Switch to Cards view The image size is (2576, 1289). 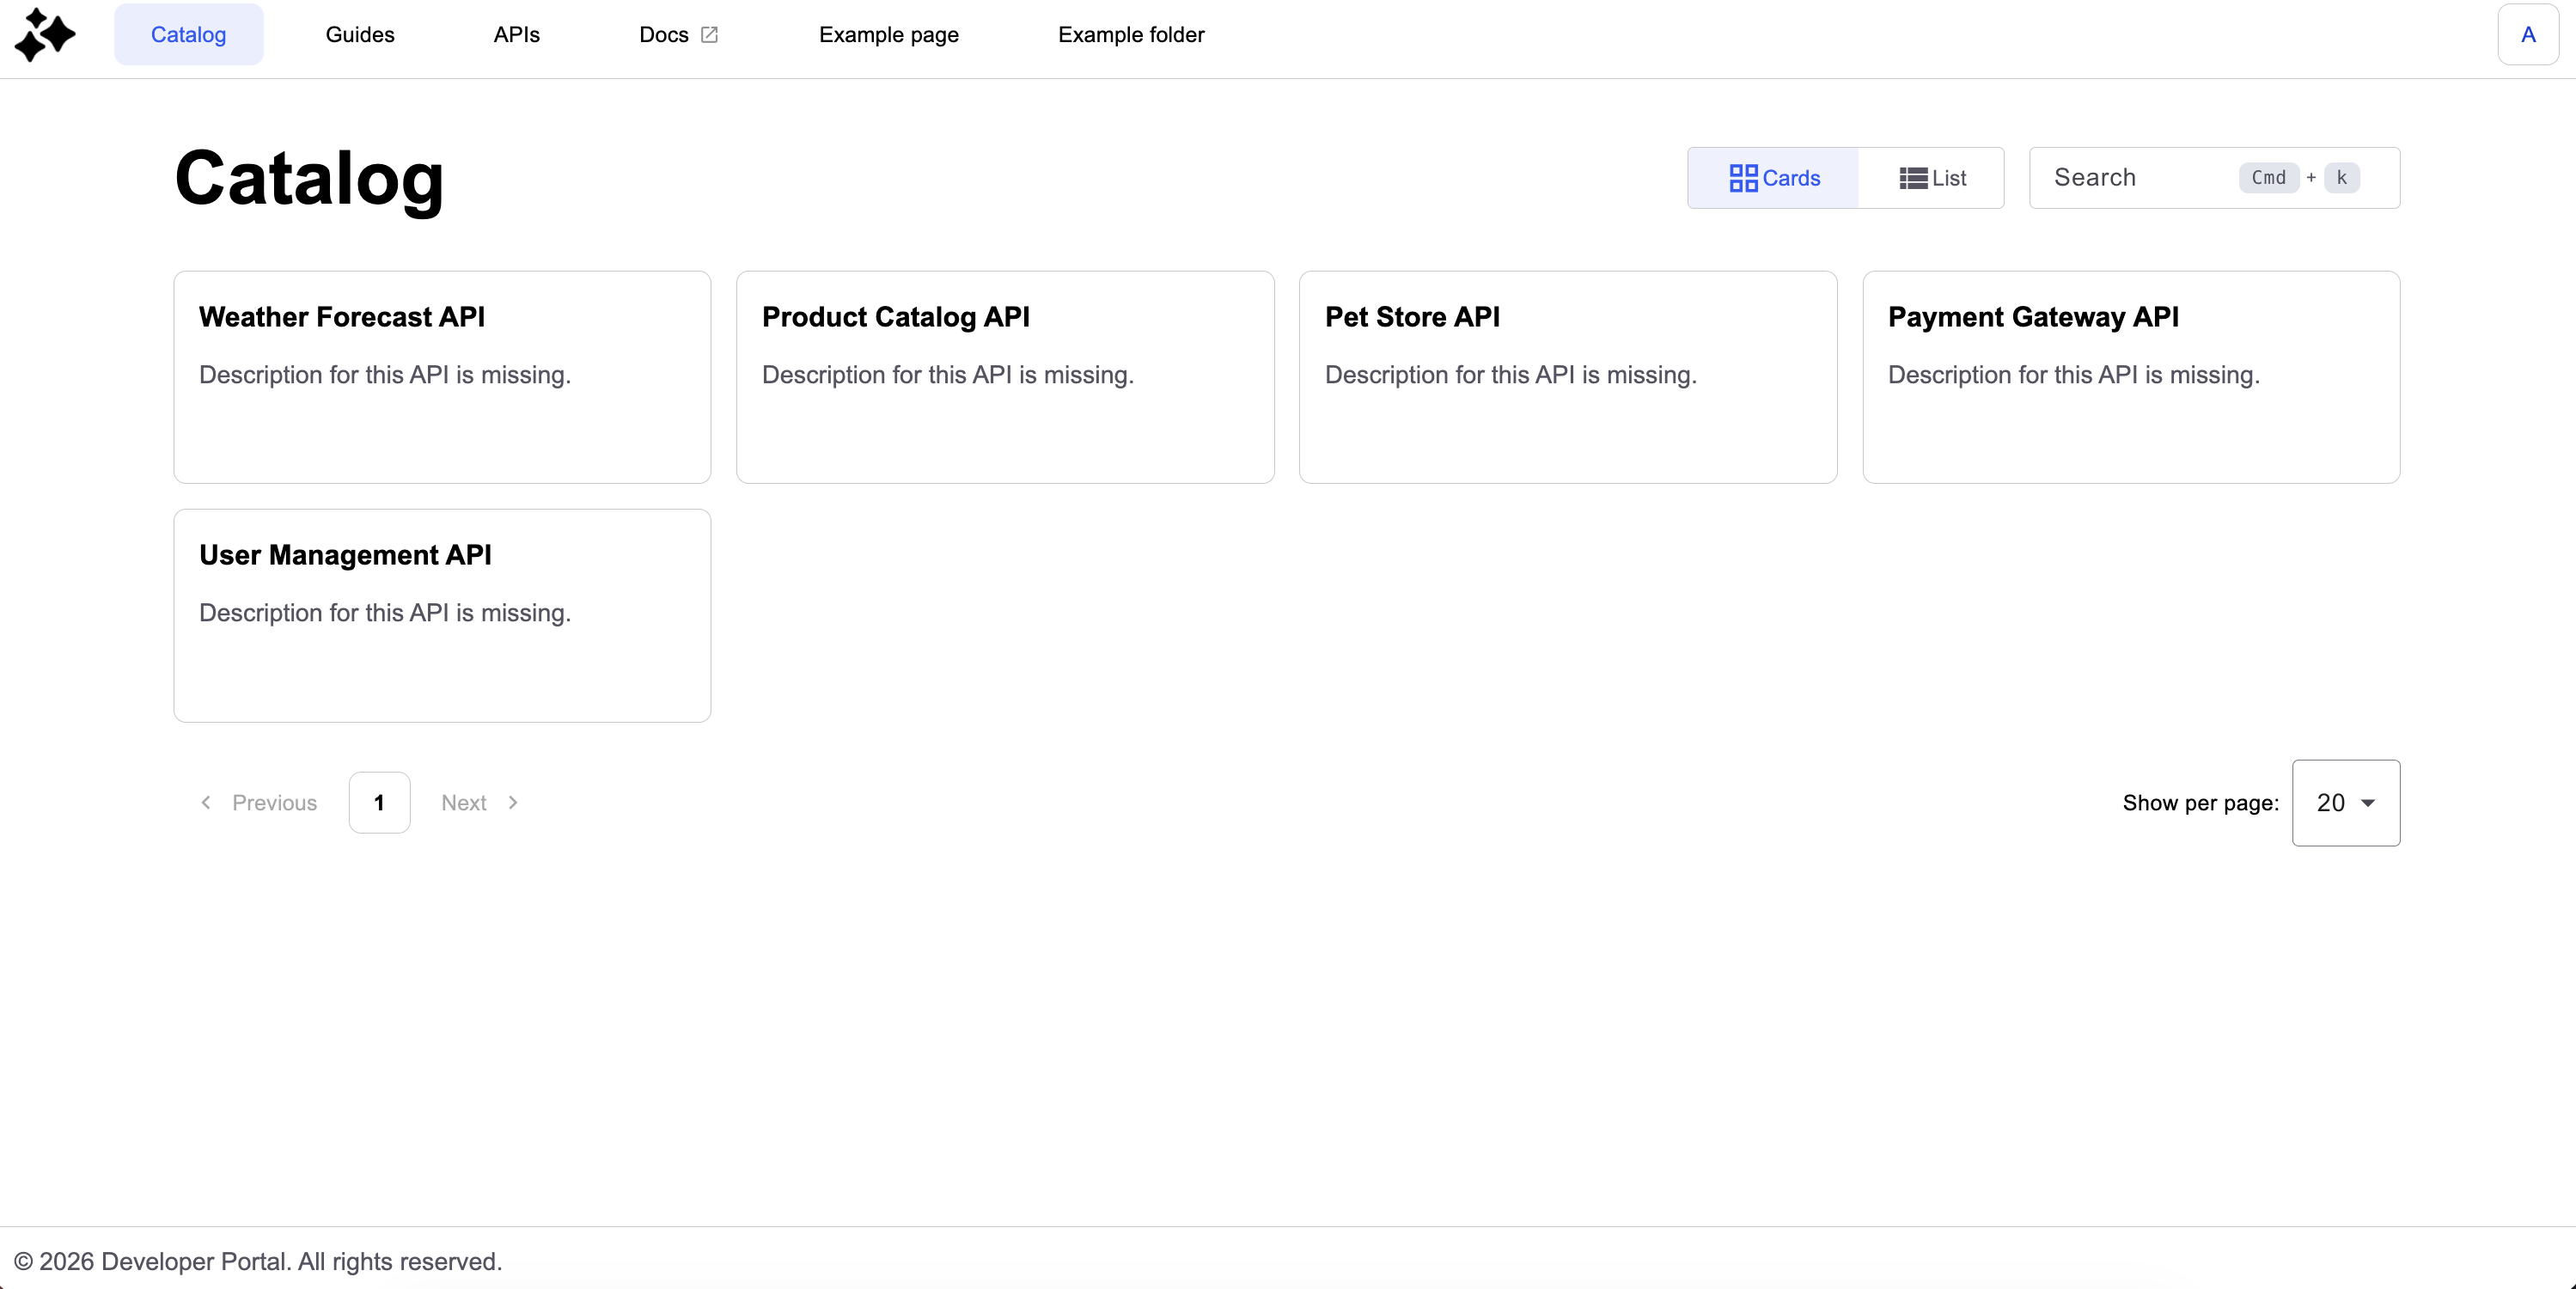[1773, 178]
